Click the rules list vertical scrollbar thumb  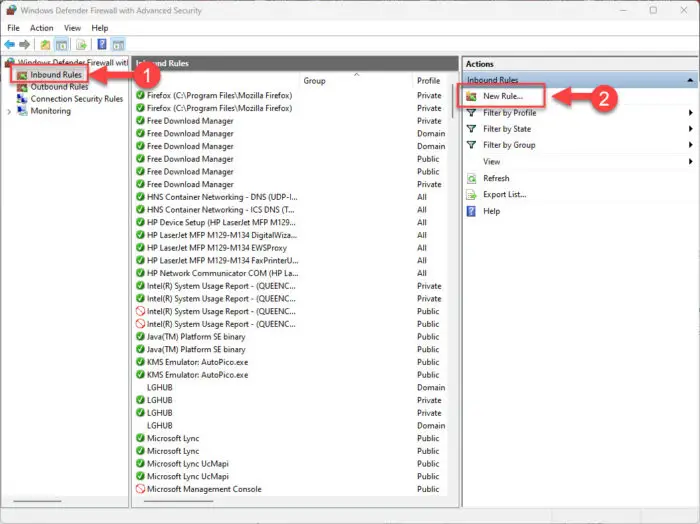point(453,100)
